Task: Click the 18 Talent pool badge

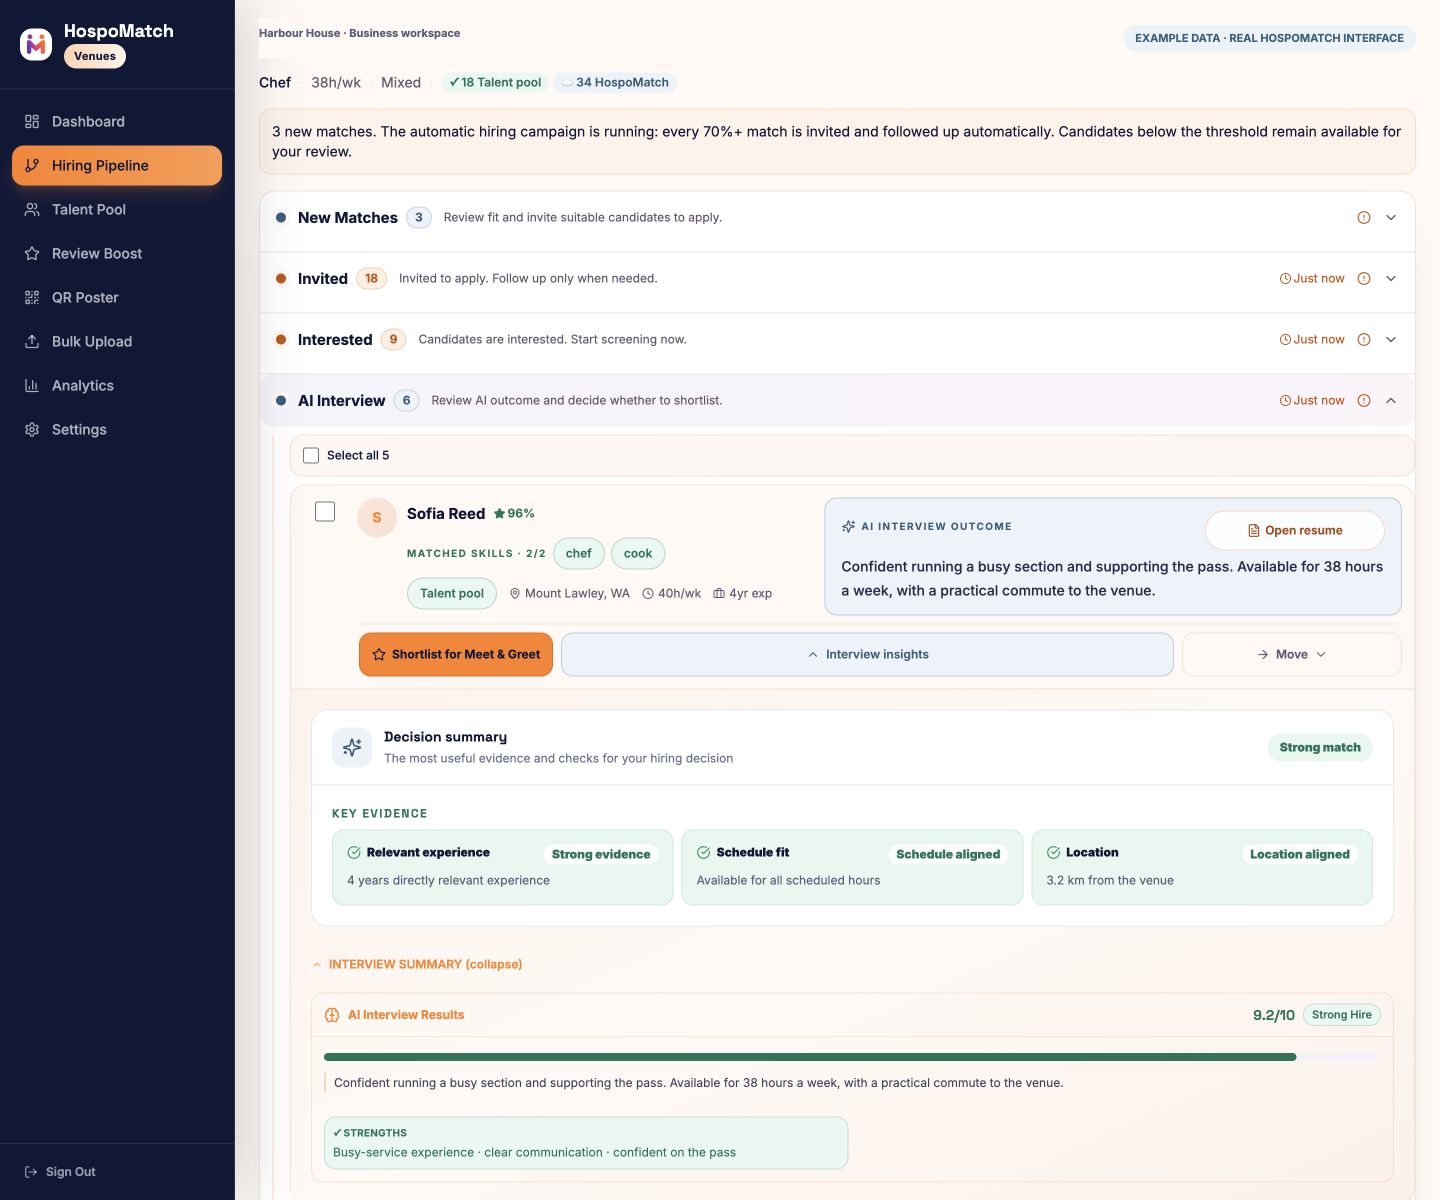Action: pos(494,83)
